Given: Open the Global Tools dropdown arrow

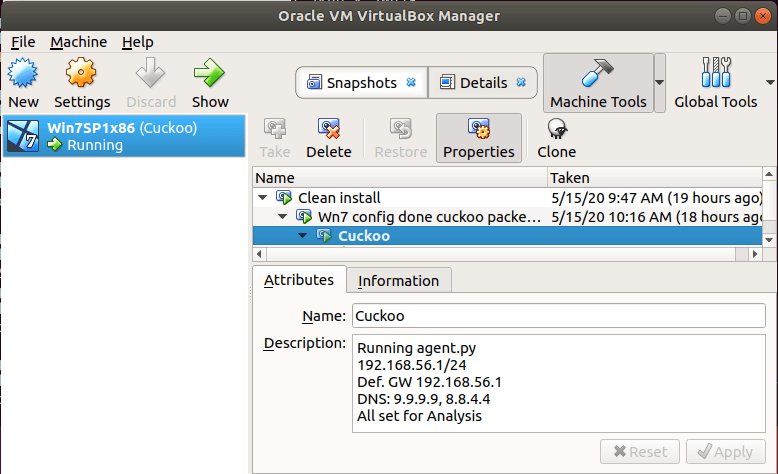Looking at the screenshot, I should [x=770, y=82].
